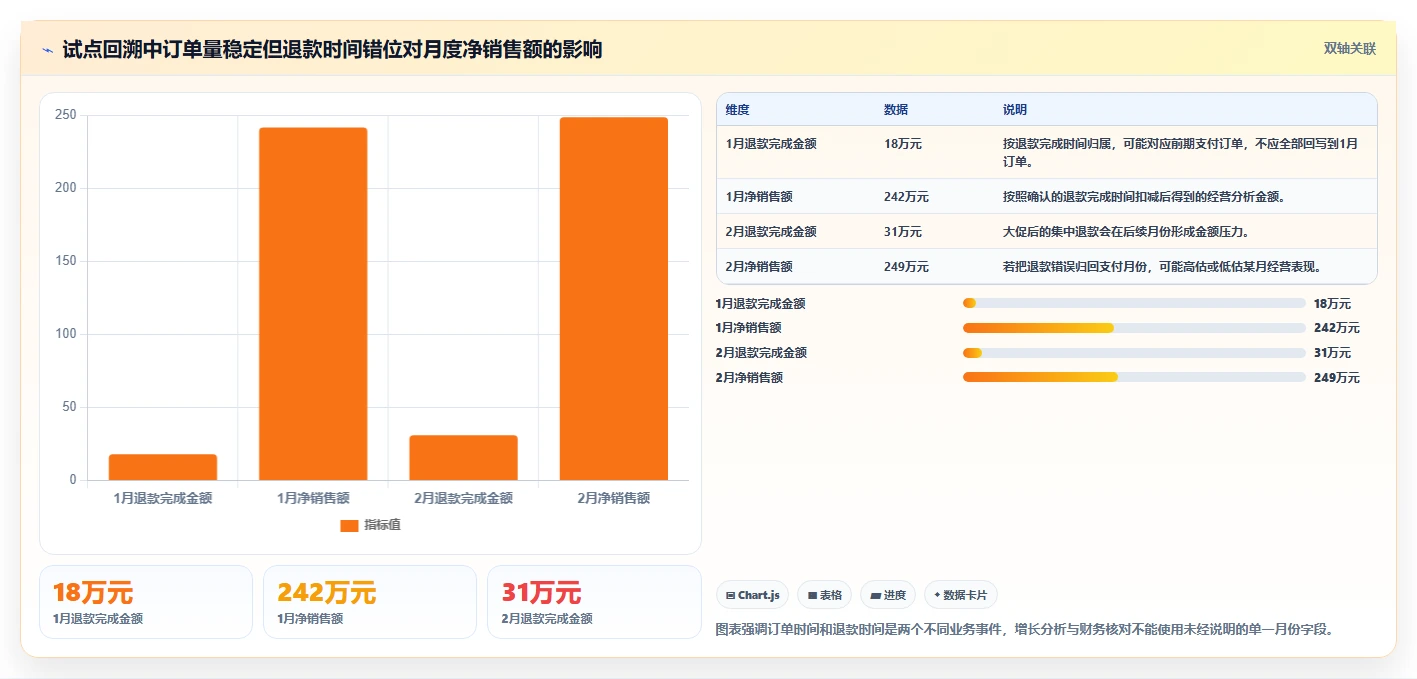Image resolution: width=1417 pixels, height=679 pixels.
Task: Click the 2月净销售额 progress label
Action: pos(749,378)
